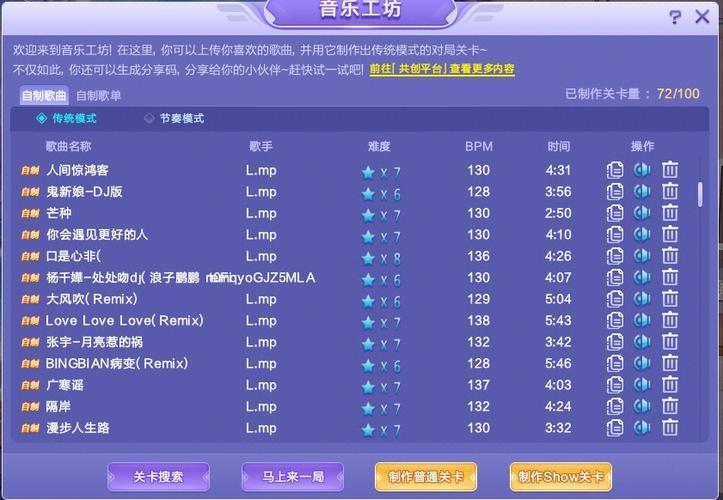Image resolution: width=723 pixels, height=500 pixels.
Task: Preview audio of 漫步人生路
Action: pos(642,428)
